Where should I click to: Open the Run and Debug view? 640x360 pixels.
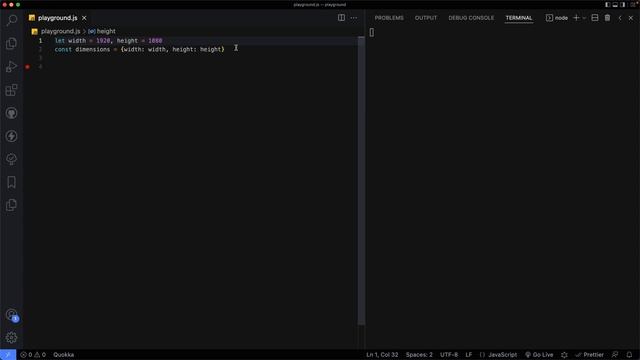[11, 67]
